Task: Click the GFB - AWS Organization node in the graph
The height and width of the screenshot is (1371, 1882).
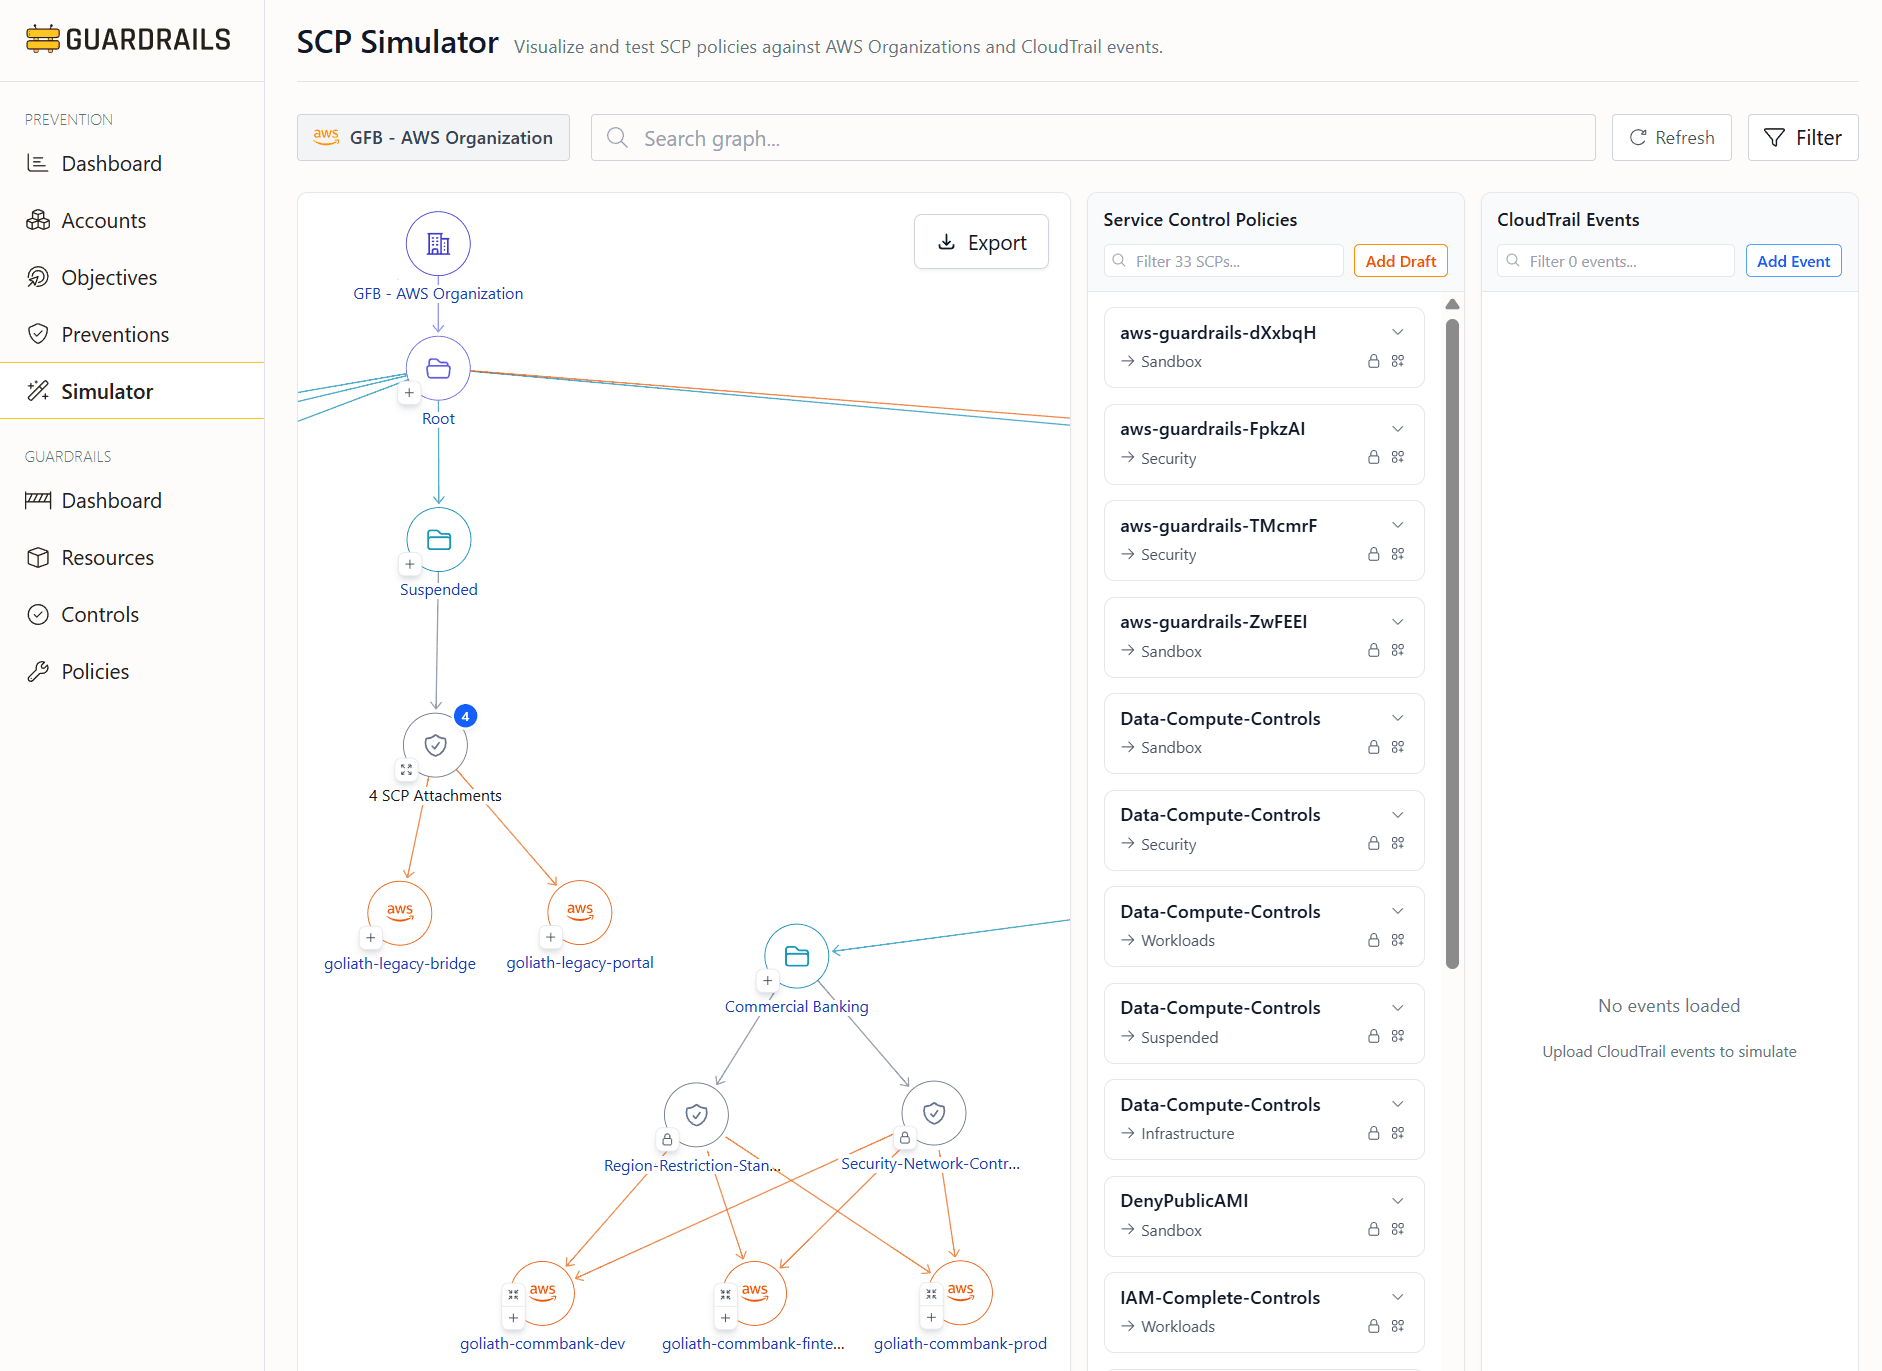Action: (438, 243)
